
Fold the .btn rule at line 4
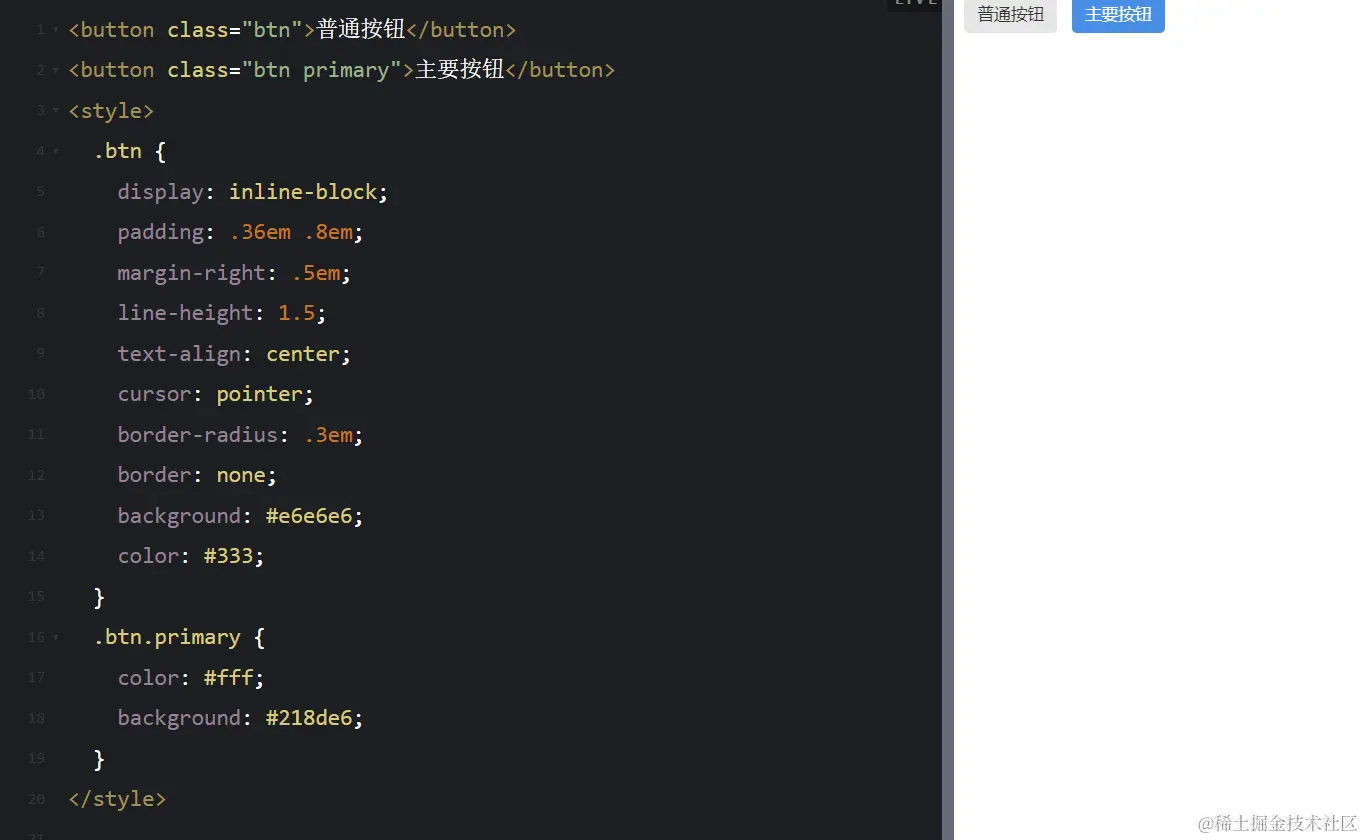pos(56,152)
